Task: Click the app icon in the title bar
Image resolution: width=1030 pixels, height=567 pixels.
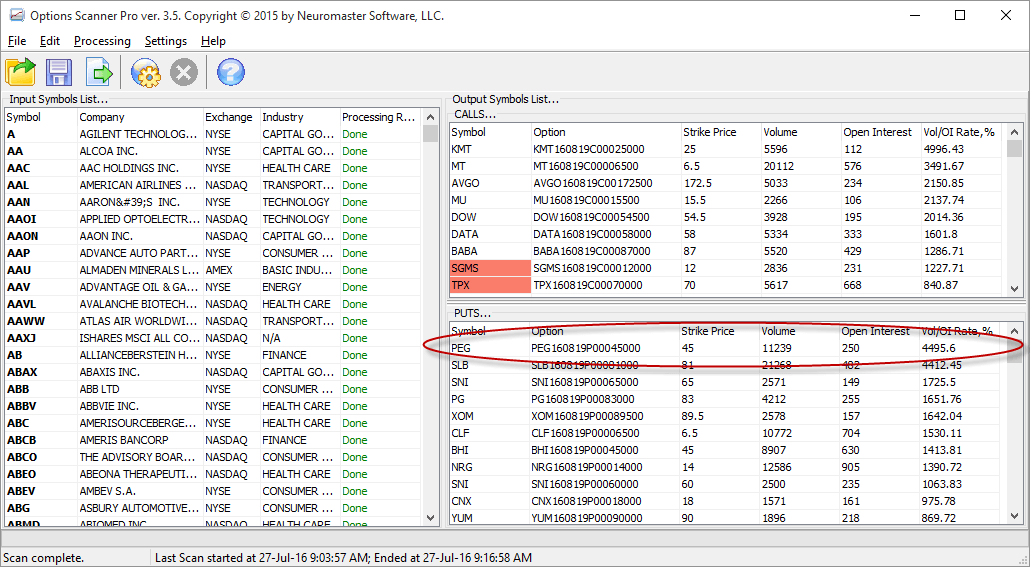Action: (16, 15)
